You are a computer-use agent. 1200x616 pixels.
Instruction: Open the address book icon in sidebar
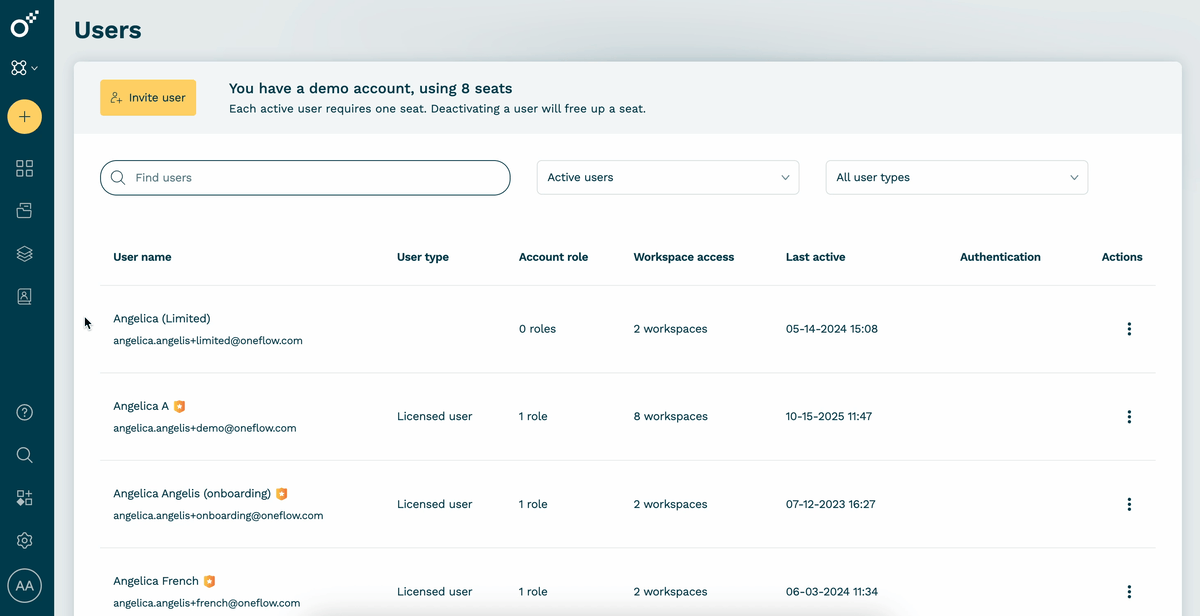click(25, 297)
